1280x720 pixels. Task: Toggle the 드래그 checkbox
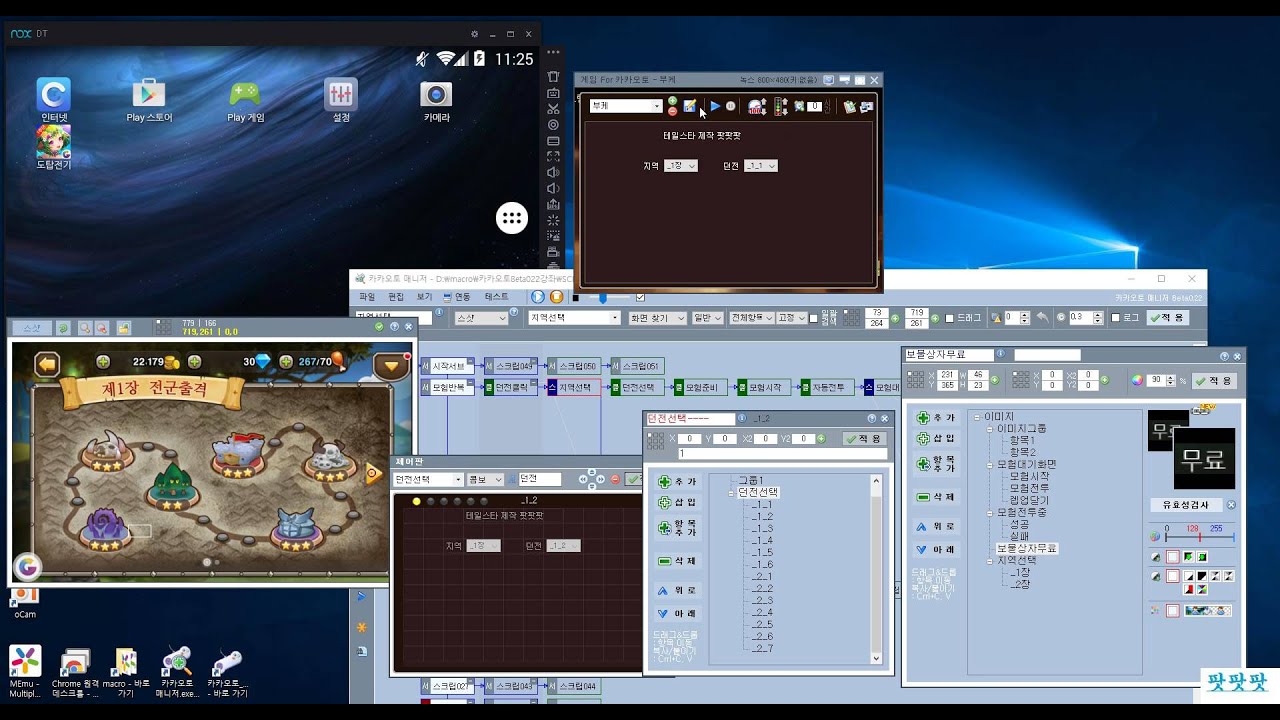tap(950, 318)
